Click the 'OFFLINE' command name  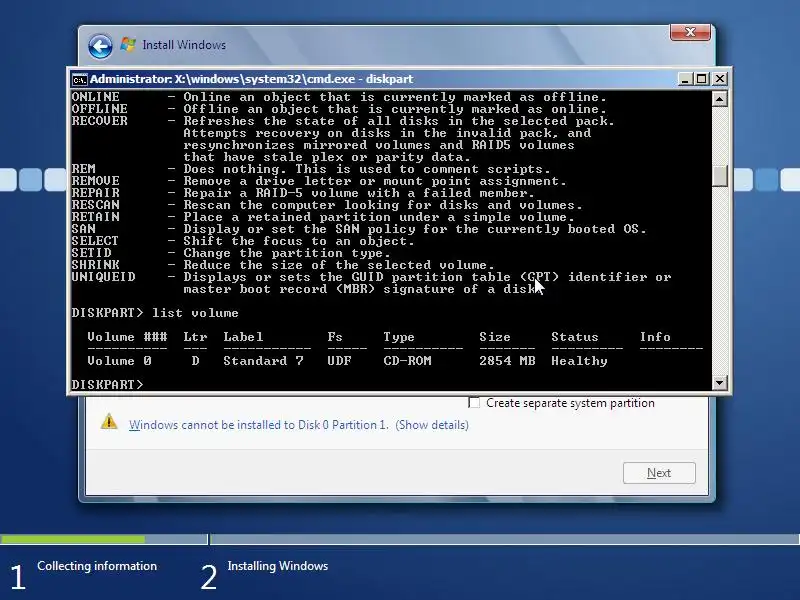pyautogui.click(x=99, y=109)
